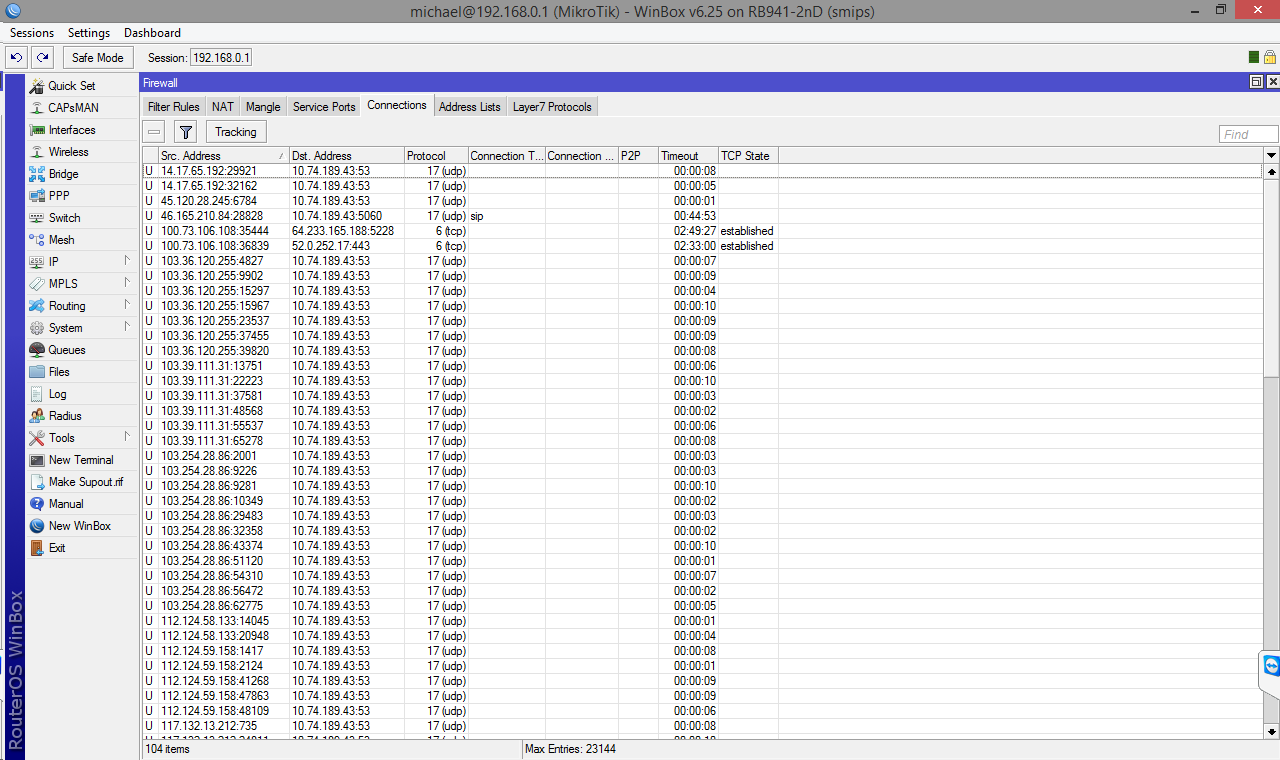The image size is (1280, 760).
Task: Click the remove (minus) icon in Firewall
Action: [x=154, y=132]
